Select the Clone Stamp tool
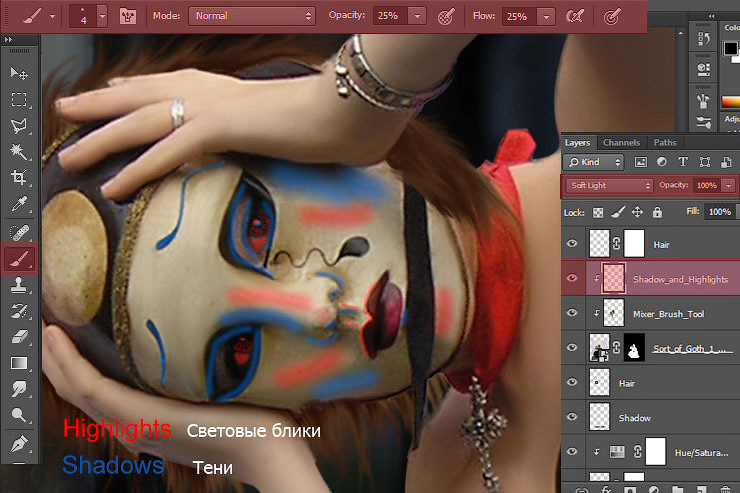 point(19,284)
